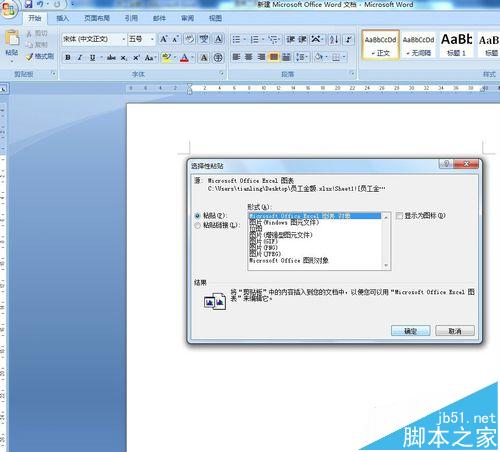The height and width of the screenshot is (452, 500).
Task: Apply character shading
Action: [x=204, y=57]
